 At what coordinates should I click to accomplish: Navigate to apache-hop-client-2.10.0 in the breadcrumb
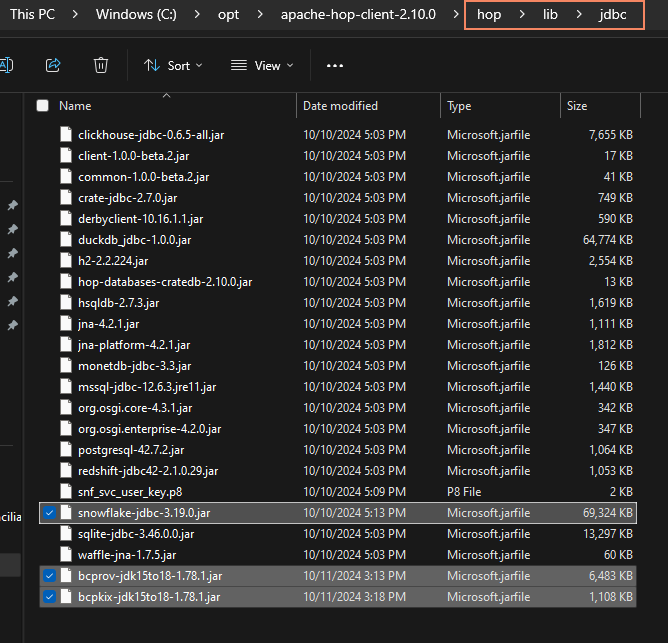358,16
